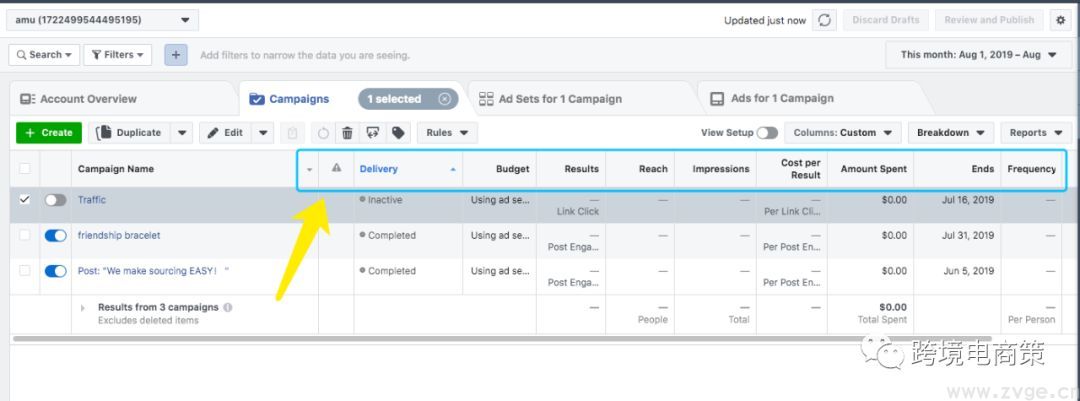Uncheck the Traffic campaign checkbox
The height and width of the screenshot is (401, 1080).
click(25, 200)
